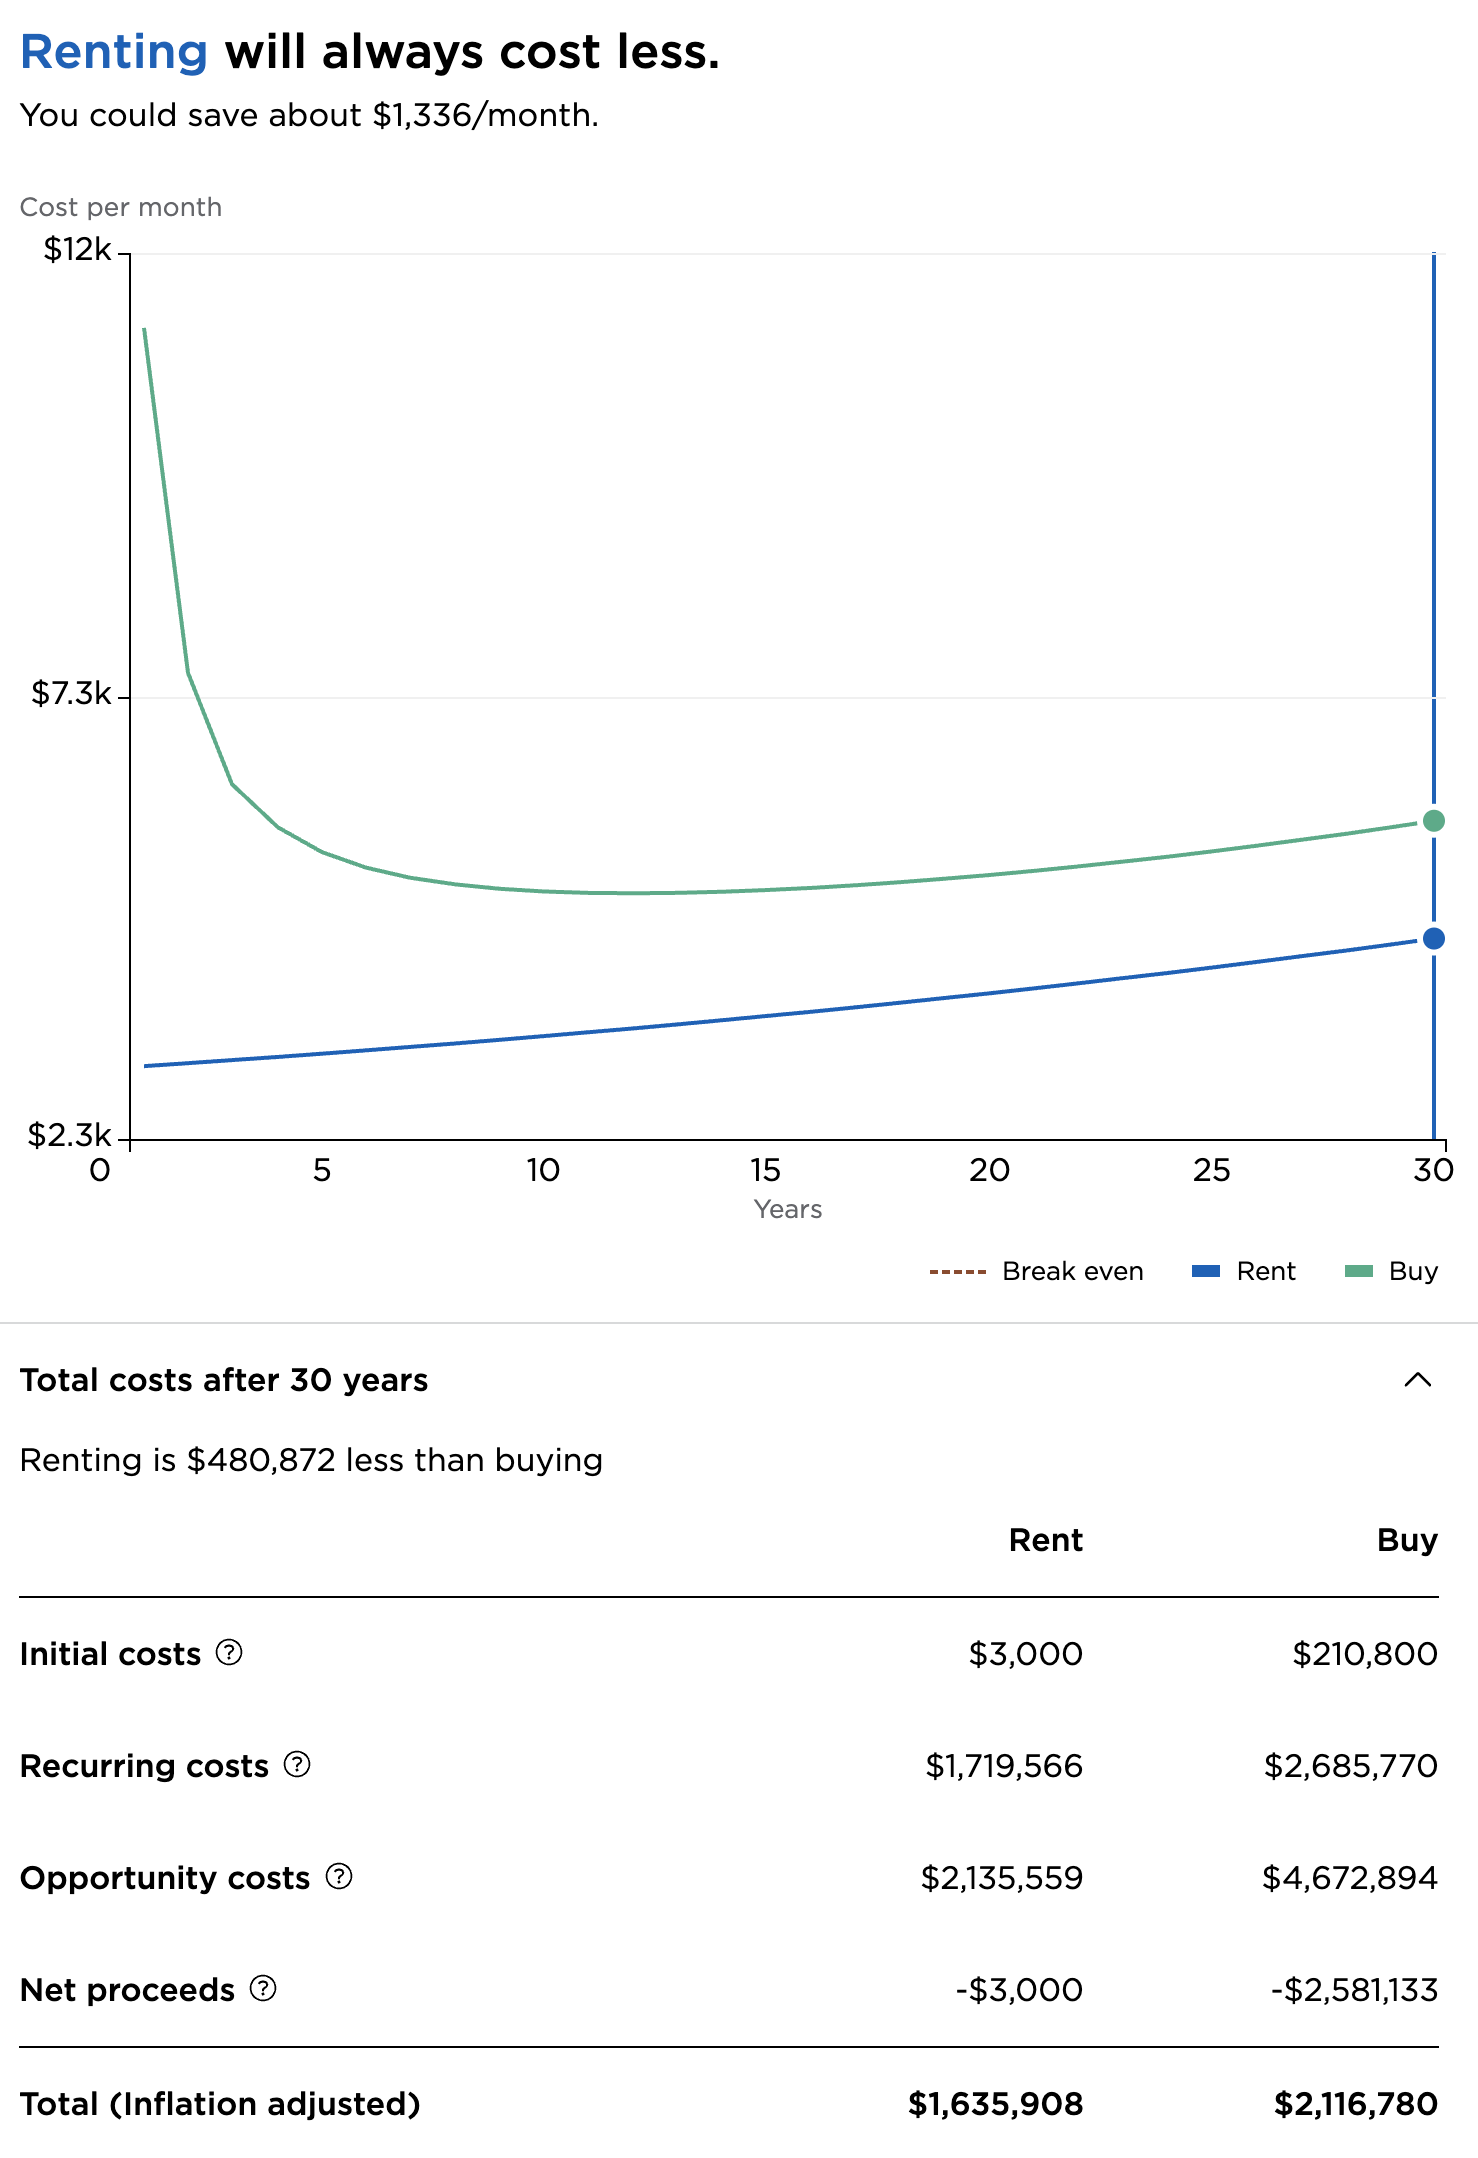Collapse the Total costs section chevron

coord(1417,1380)
